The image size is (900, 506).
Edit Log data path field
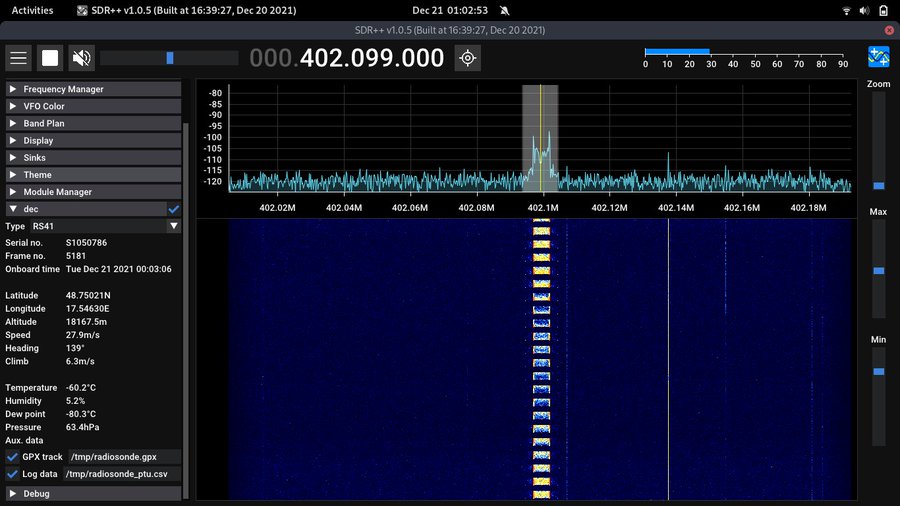pyautogui.click(x=122, y=474)
